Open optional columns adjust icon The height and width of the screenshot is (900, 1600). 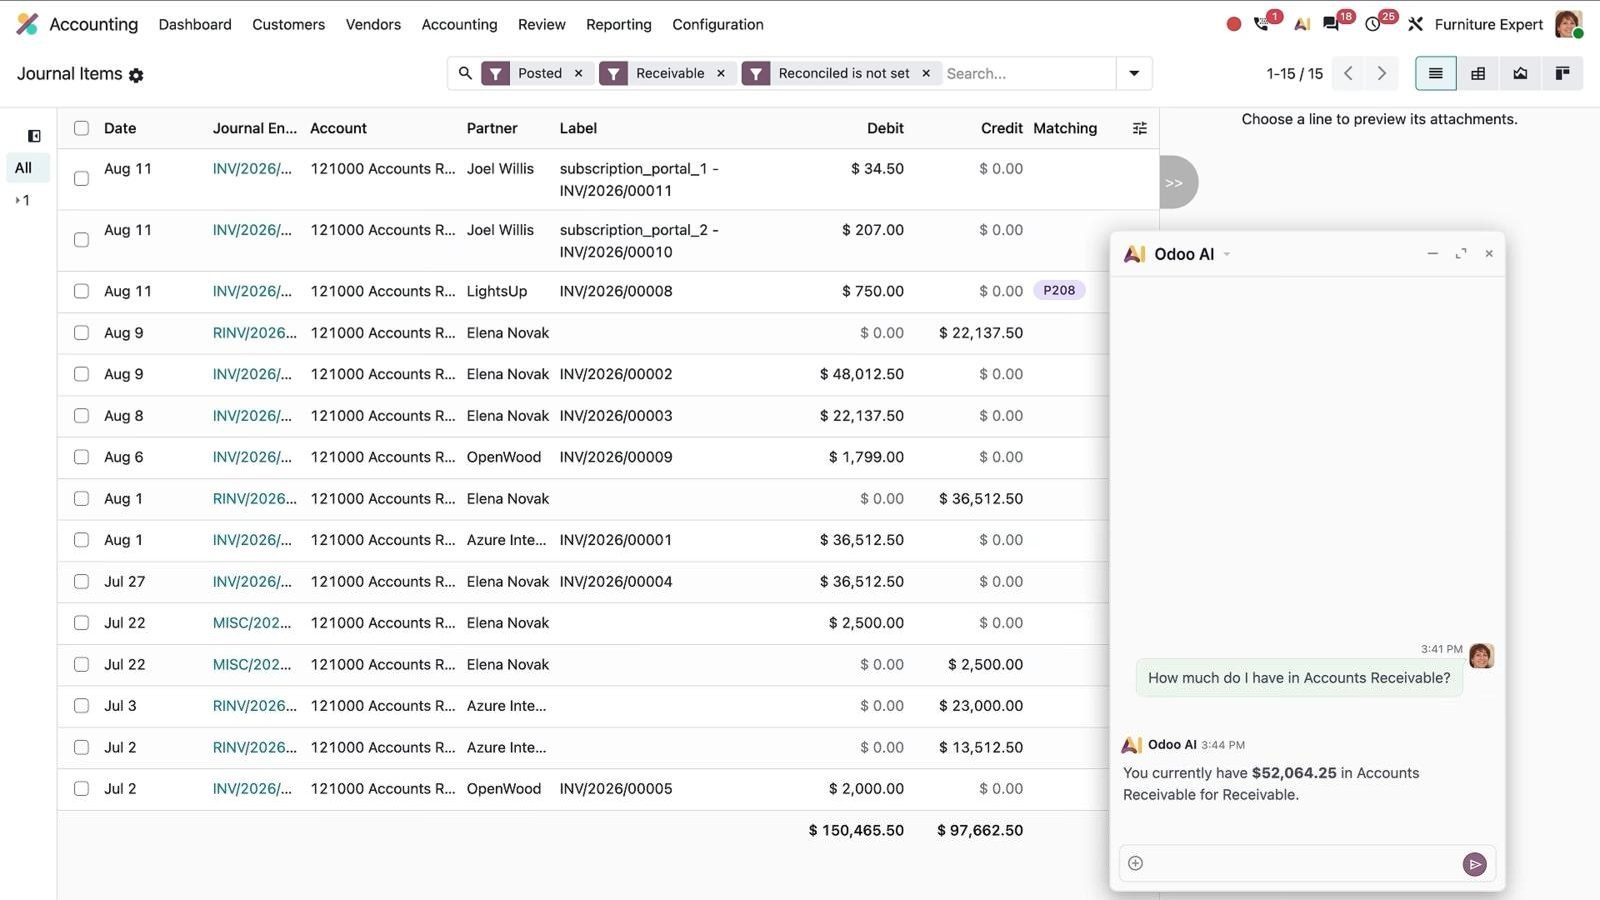pyautogui.click(x=1139, y=128)
